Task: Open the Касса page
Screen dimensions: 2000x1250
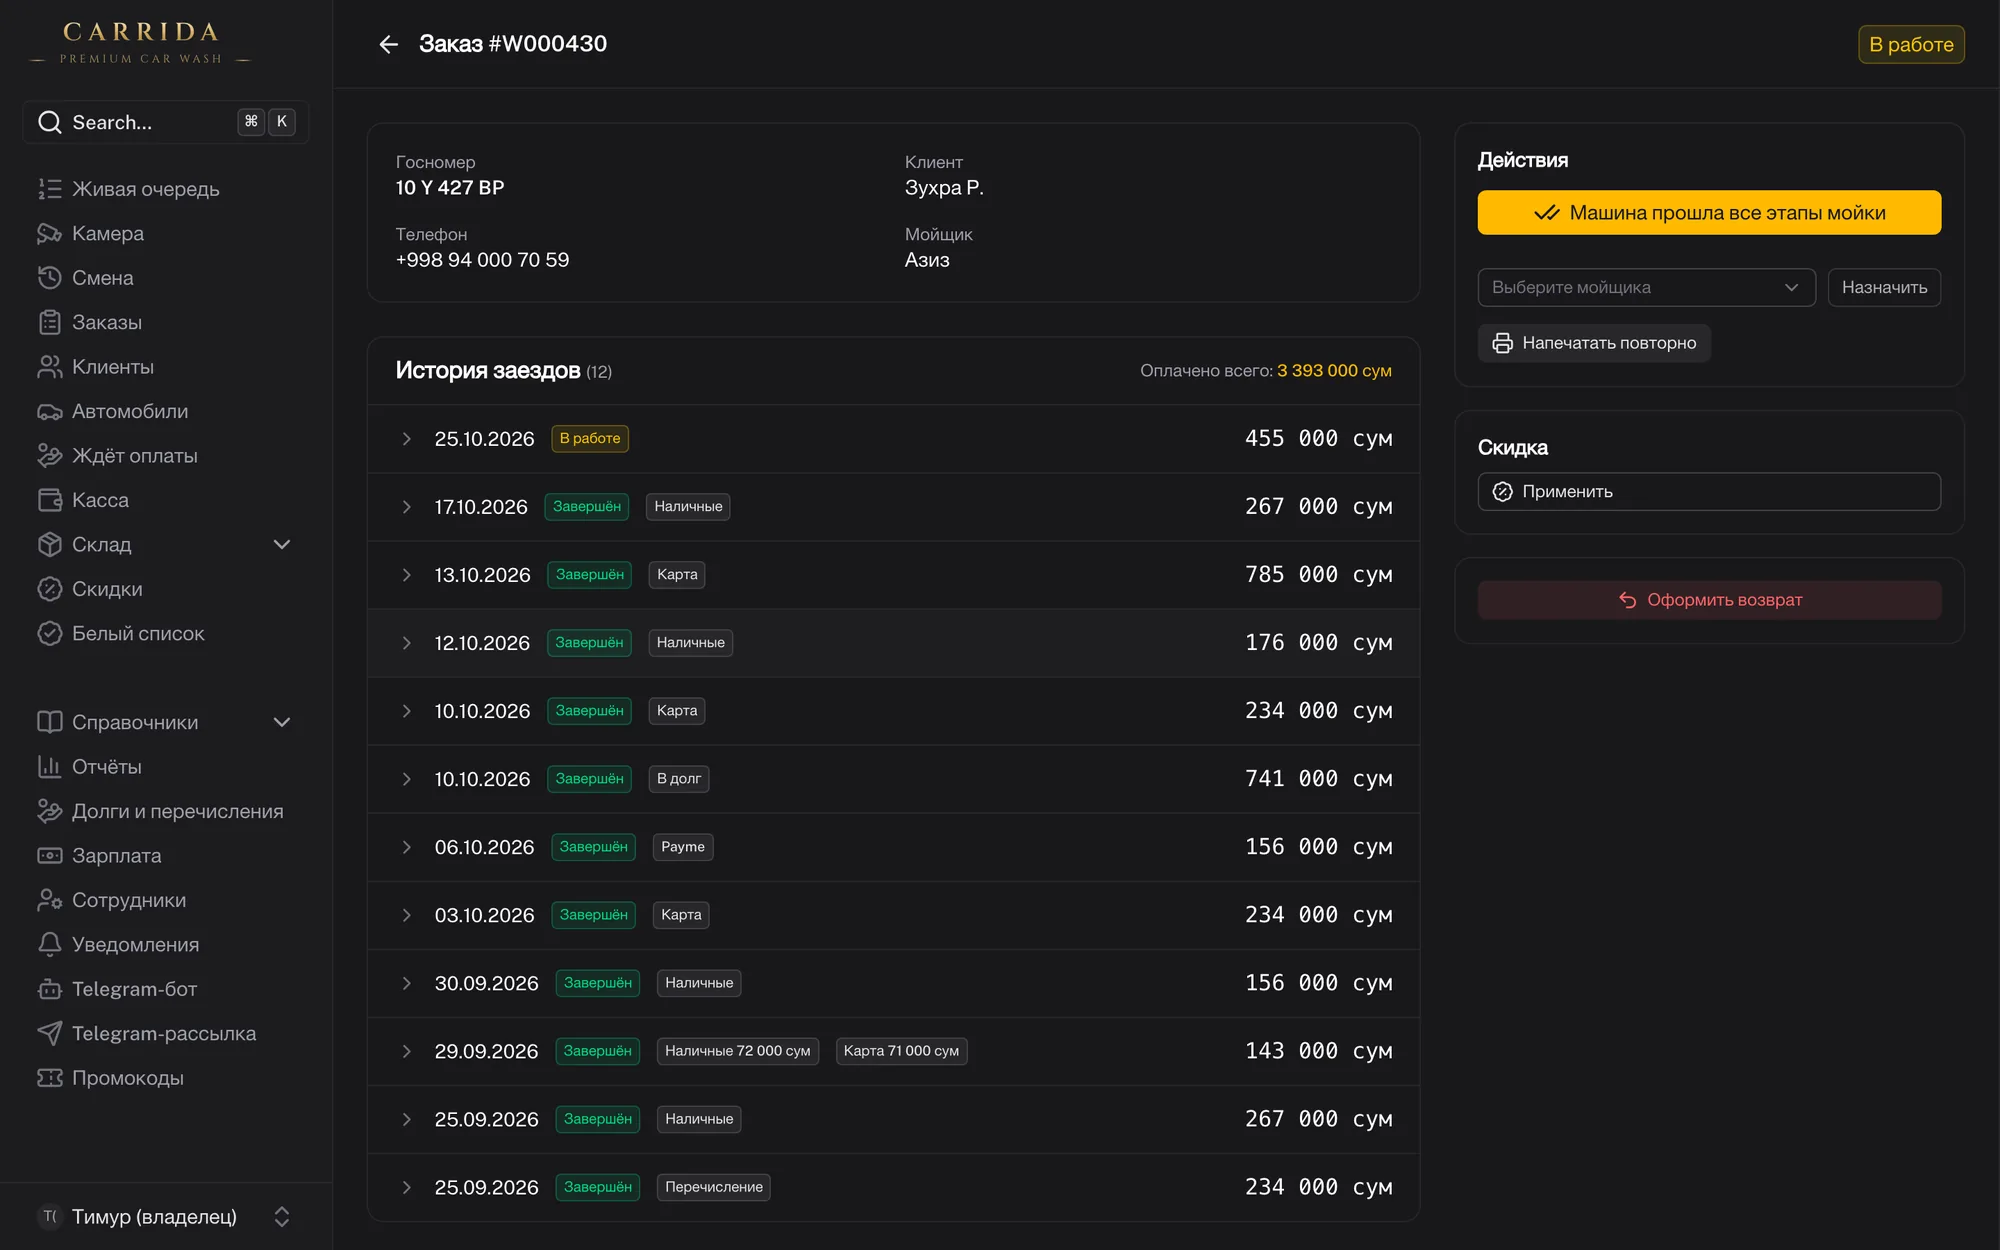Action: pos(166,500)
